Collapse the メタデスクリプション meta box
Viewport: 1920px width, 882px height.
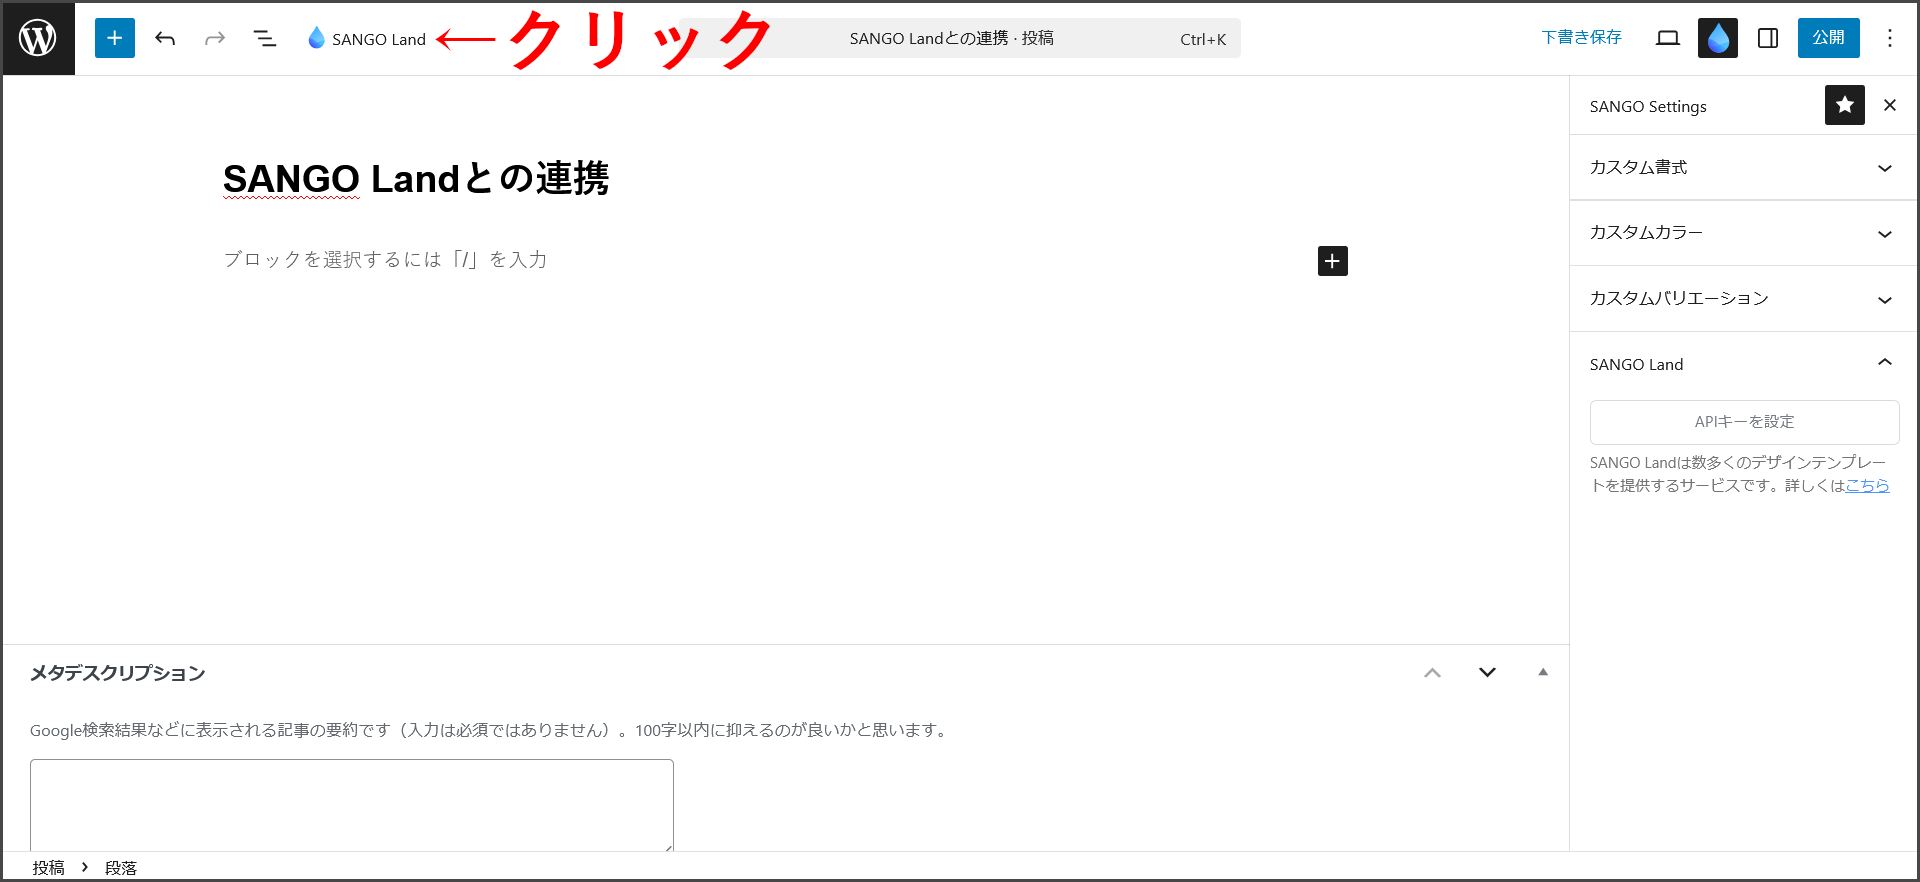pos(1543,673)
